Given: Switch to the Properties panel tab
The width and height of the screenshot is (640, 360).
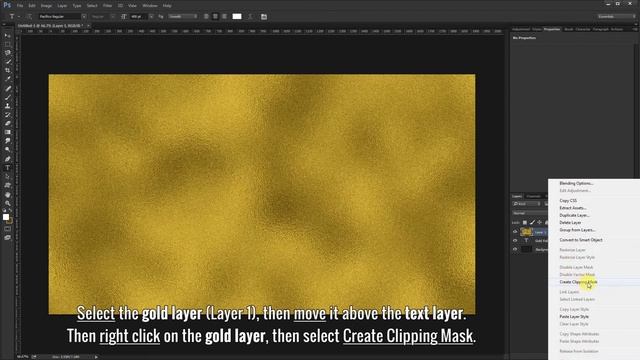Looking at the screenshot, I should 552,29.
